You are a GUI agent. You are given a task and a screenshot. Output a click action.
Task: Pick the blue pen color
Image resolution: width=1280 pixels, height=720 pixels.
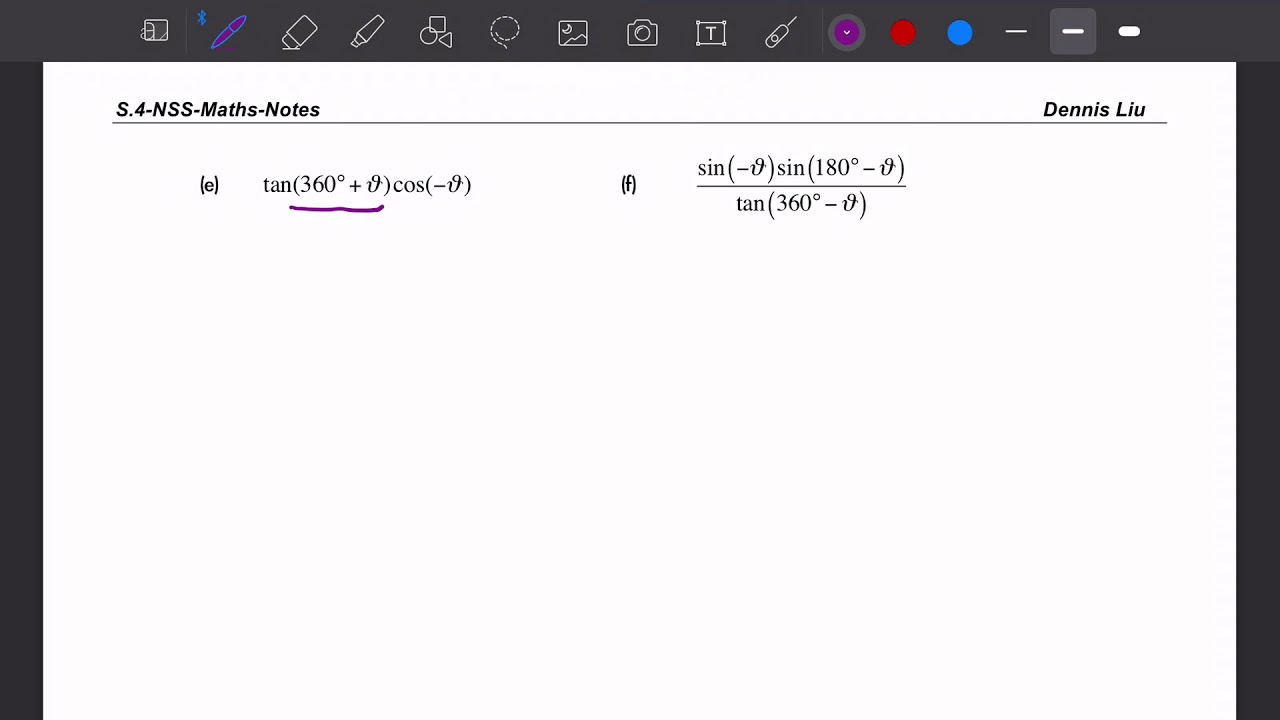(x=960, y=33)
